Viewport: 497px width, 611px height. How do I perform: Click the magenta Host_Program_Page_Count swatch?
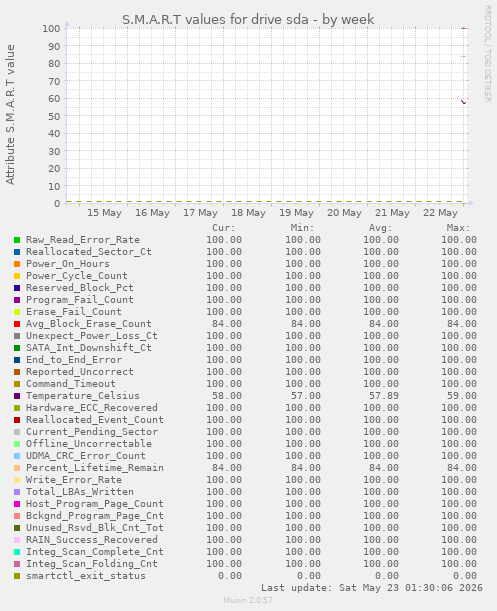[x=17, y=504]
